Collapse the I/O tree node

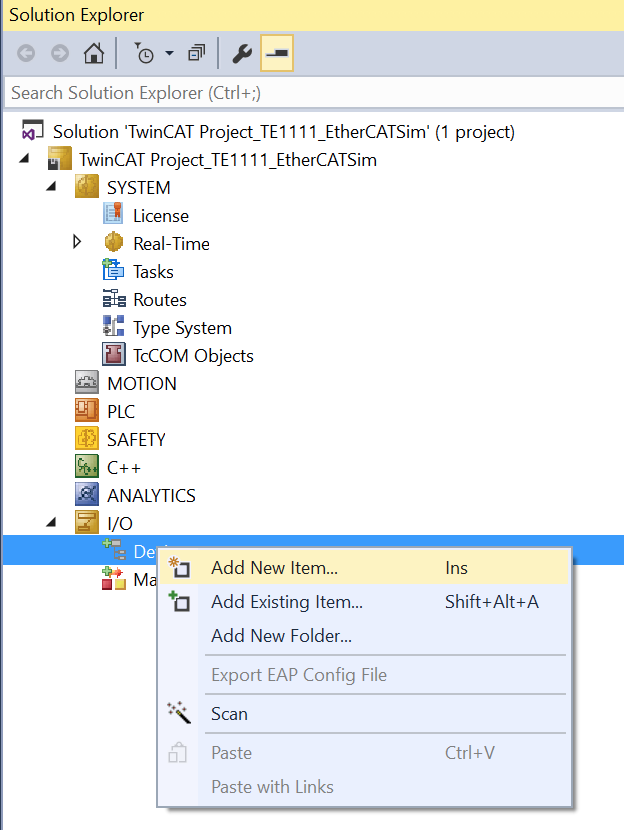(x=51, y=522)
